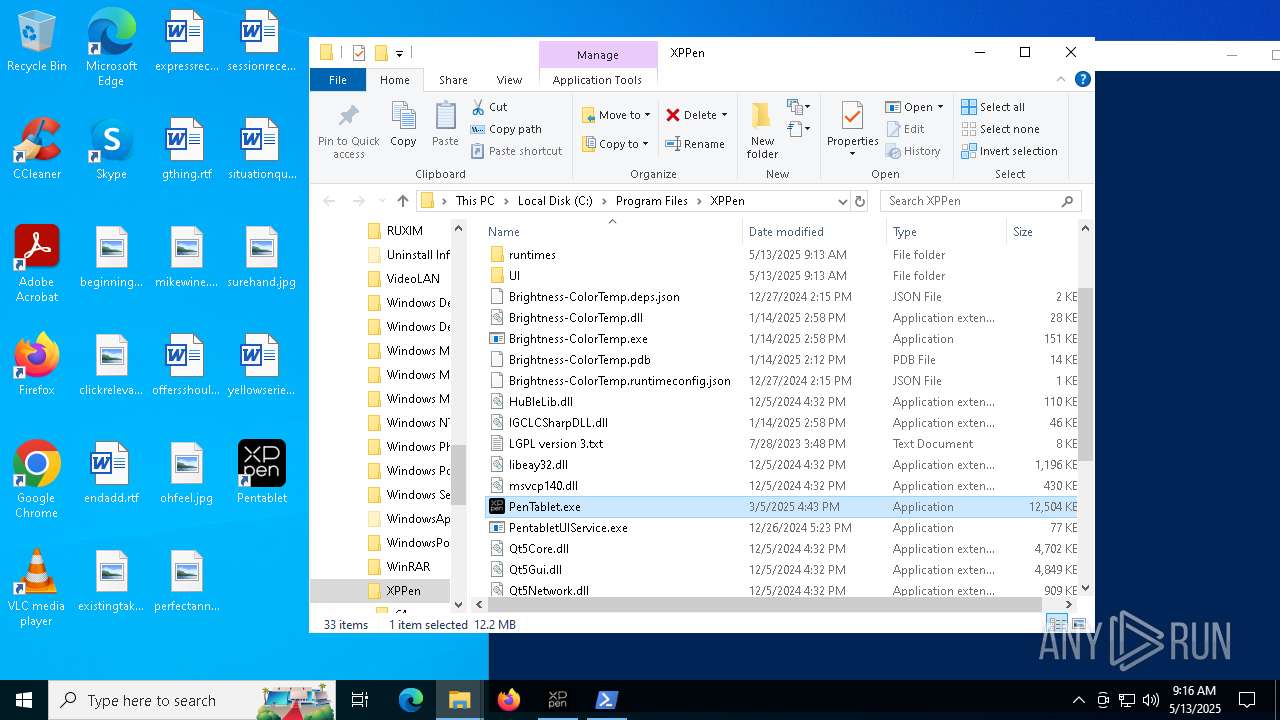Go up one folder level arrow
The width and height of the screenshot is (1280, 720).
[402, 201]
